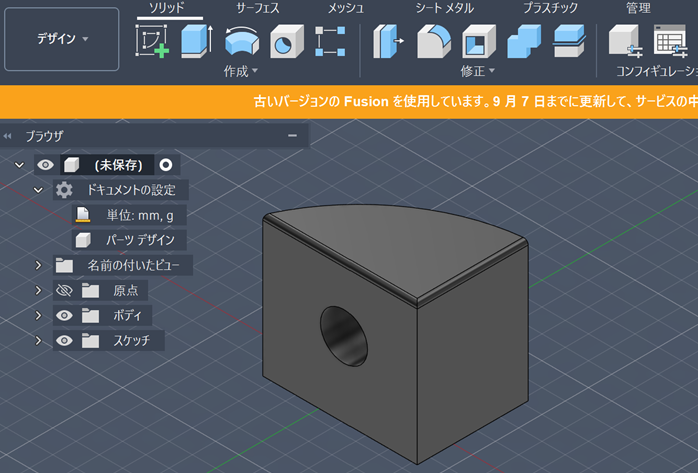Select the Fillet tool
This screenshot has height=473, width=698.
tap(434, 41)
